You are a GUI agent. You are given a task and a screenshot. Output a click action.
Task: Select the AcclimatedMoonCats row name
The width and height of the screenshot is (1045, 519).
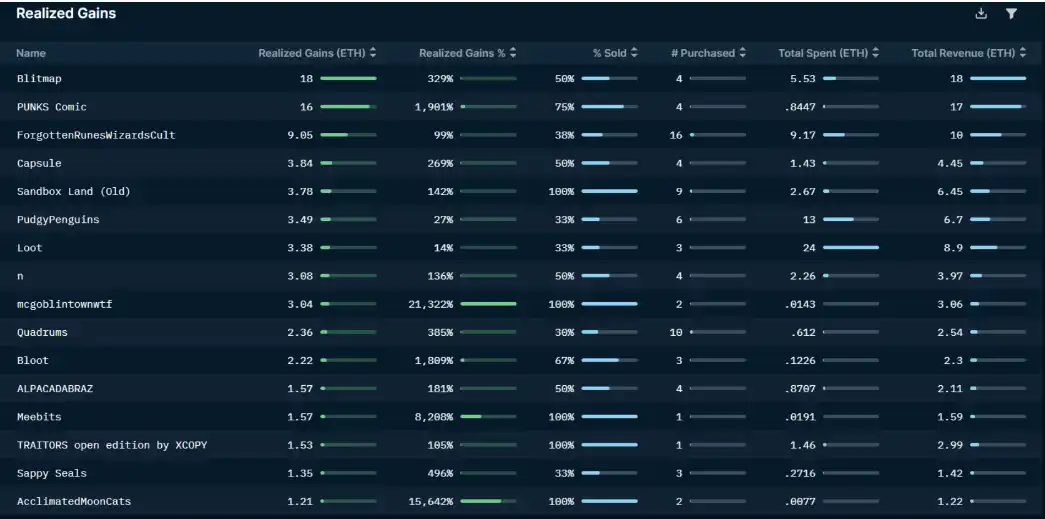coord(74,501)
